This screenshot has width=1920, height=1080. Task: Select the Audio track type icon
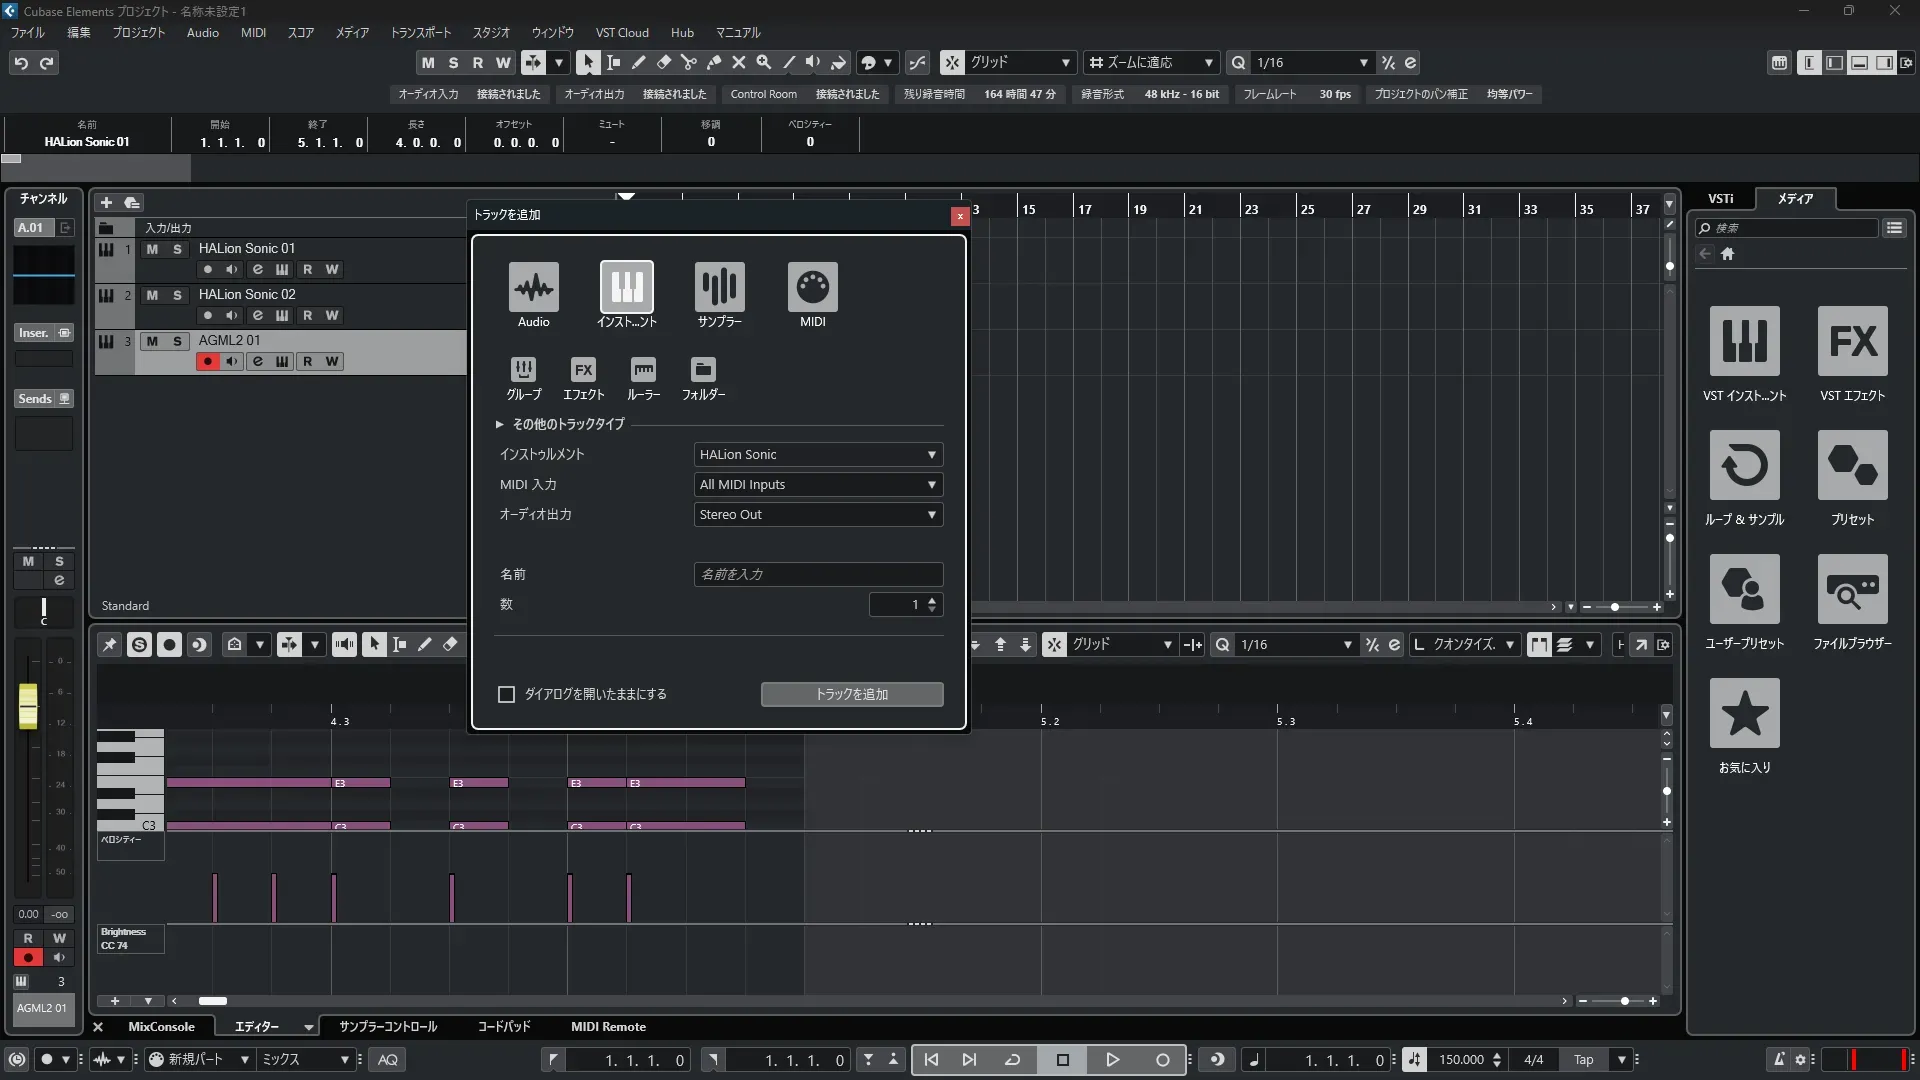click(x=533, y=288)
